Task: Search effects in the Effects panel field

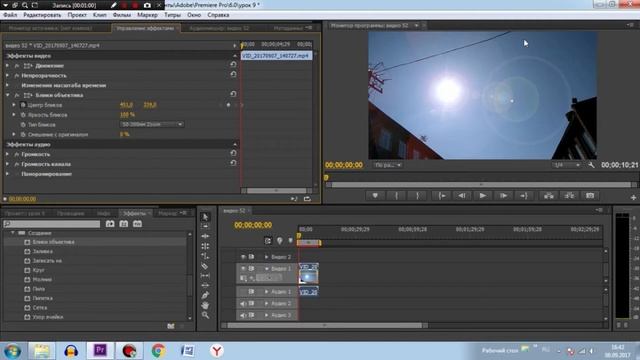Action: (x=52, y=224)
